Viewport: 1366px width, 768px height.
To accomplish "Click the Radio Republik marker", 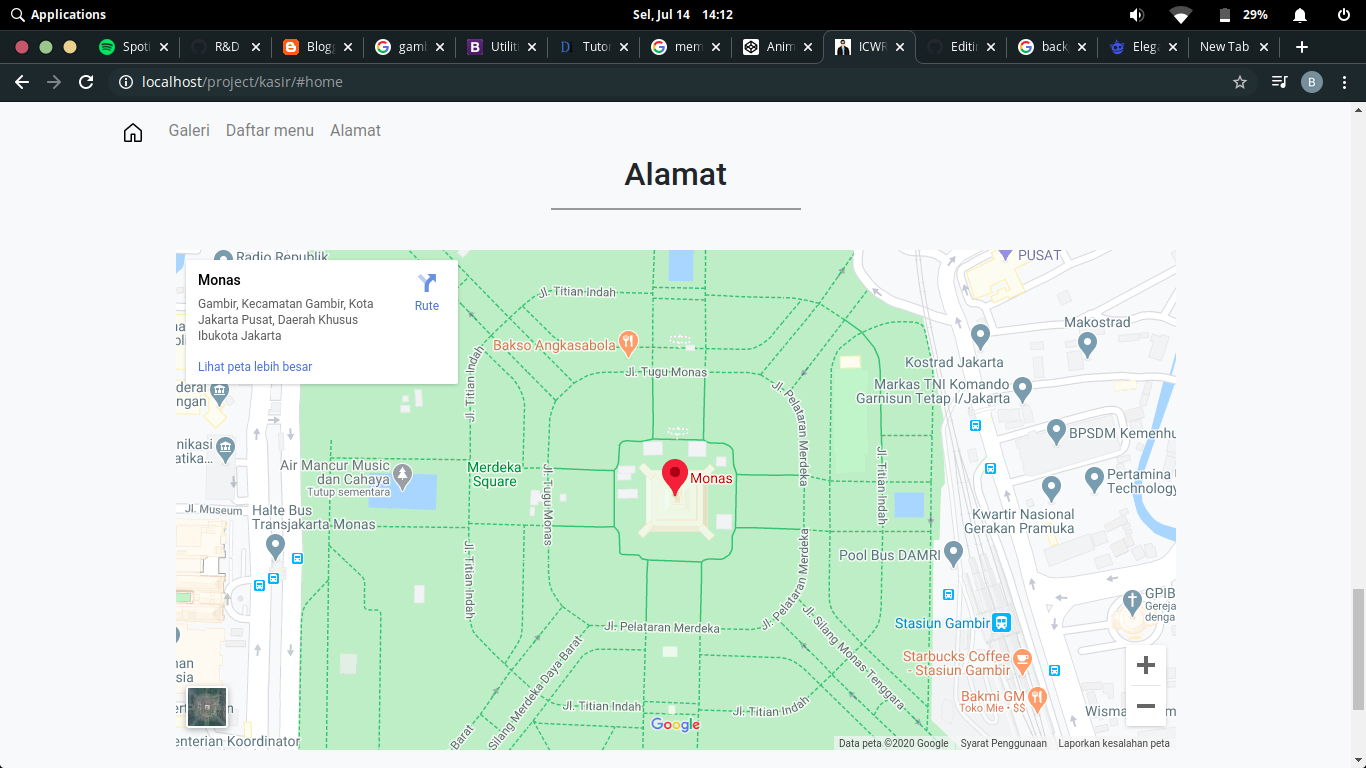I will coord(223,258).
